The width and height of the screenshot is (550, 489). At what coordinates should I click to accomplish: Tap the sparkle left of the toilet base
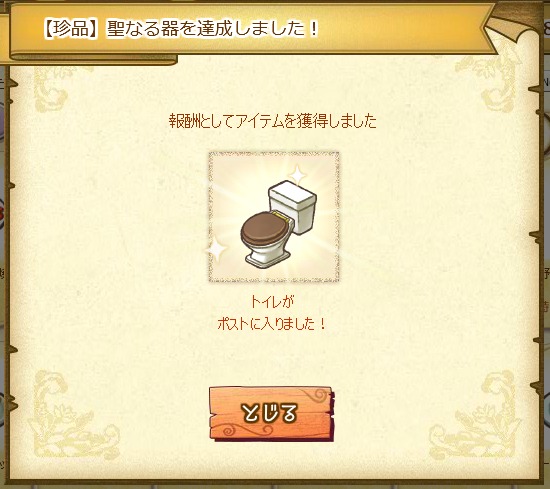coord(217,249)
